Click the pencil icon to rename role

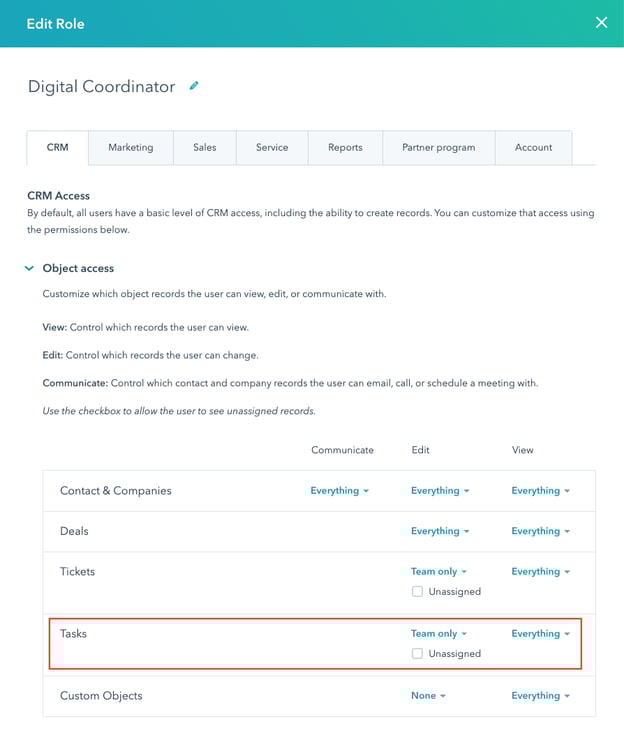(194, 86)
